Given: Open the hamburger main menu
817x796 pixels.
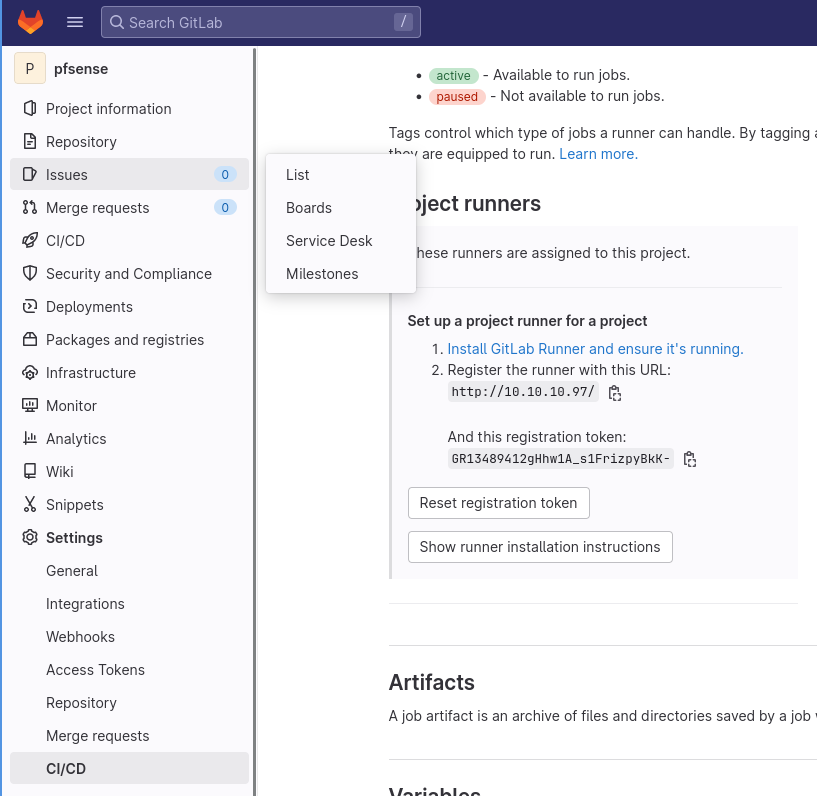Looking at the screenshot, I should (x=75, y=22).
